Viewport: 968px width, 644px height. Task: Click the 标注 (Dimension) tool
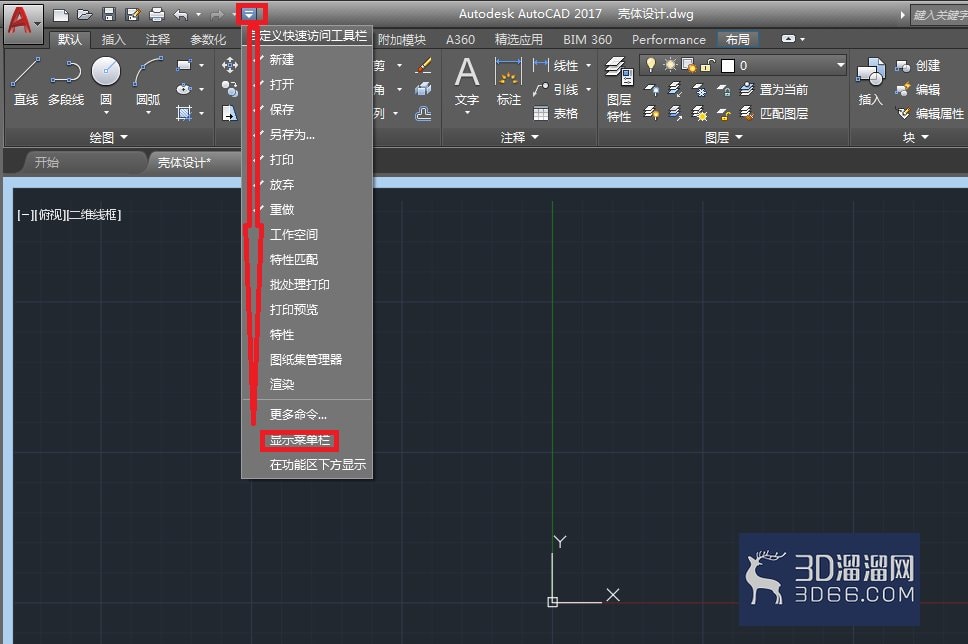508,80
